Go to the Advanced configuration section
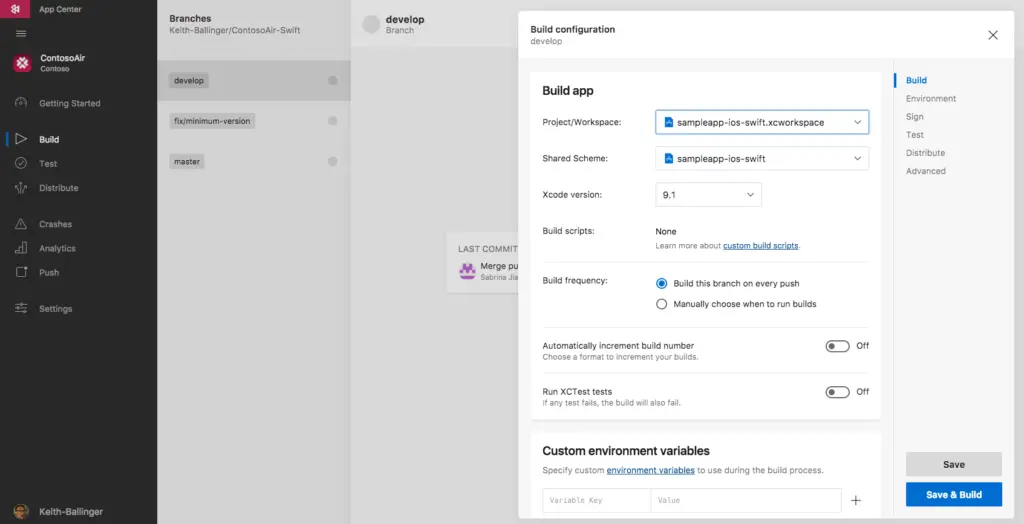This screenshot has width=1024, height=524. tap(926, 171)
